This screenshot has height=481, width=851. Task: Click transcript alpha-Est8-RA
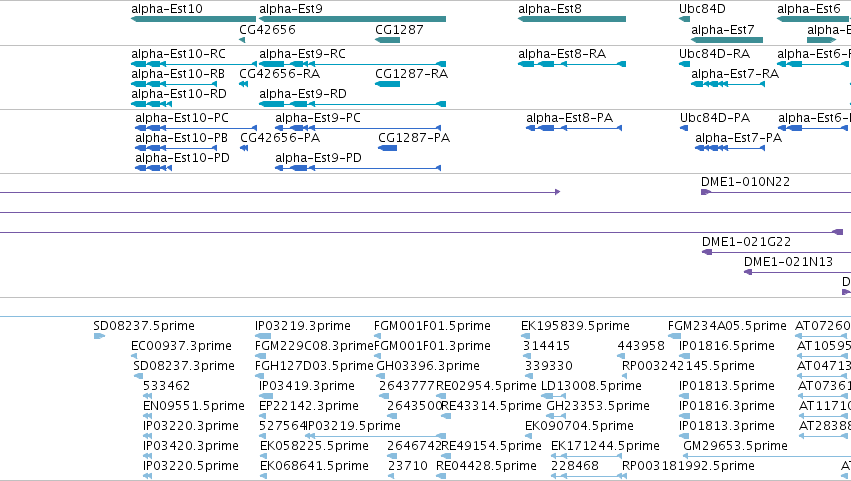(x=572, y=64)
